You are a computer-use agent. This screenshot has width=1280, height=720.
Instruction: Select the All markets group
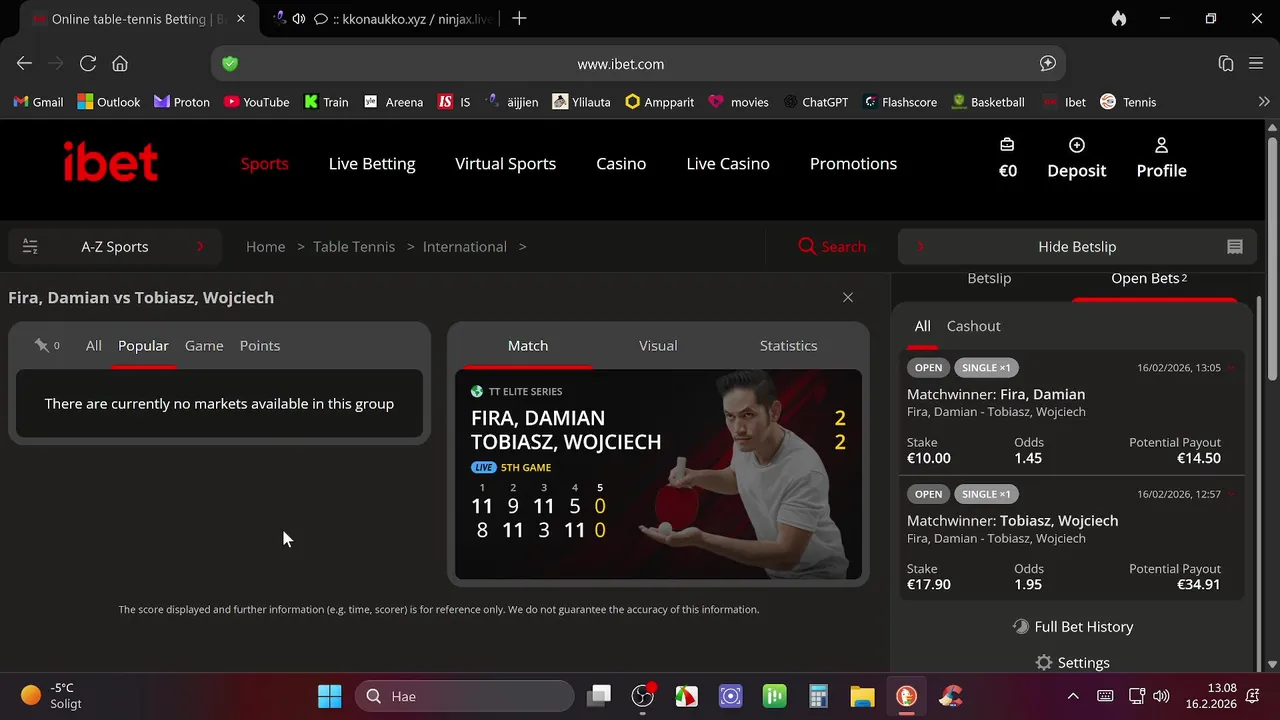tap(94, 346)
